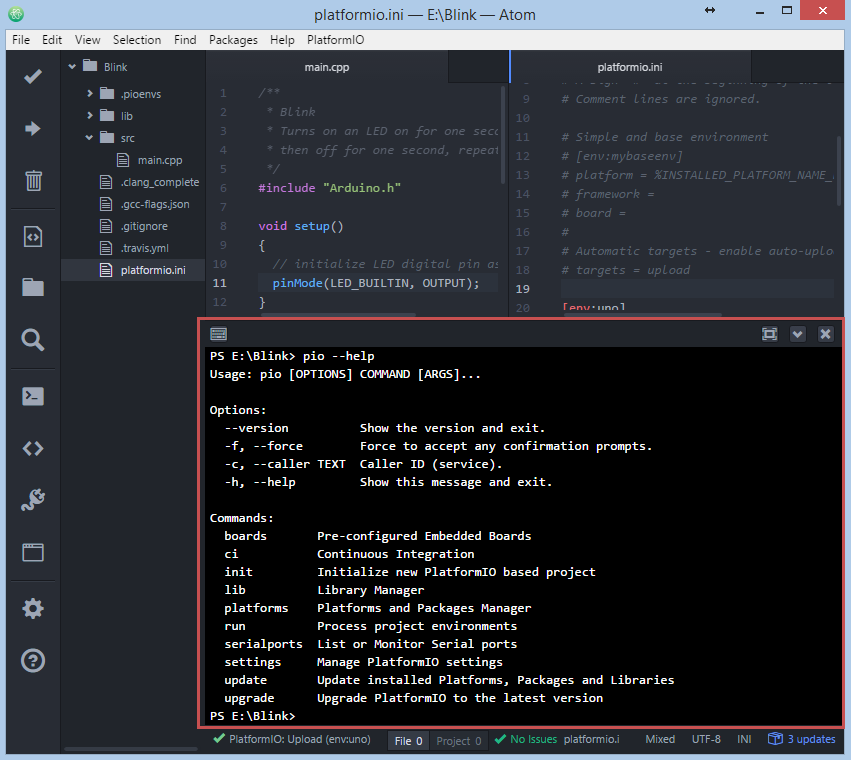
Task: Open the View menu
Action: coord(87,40)
